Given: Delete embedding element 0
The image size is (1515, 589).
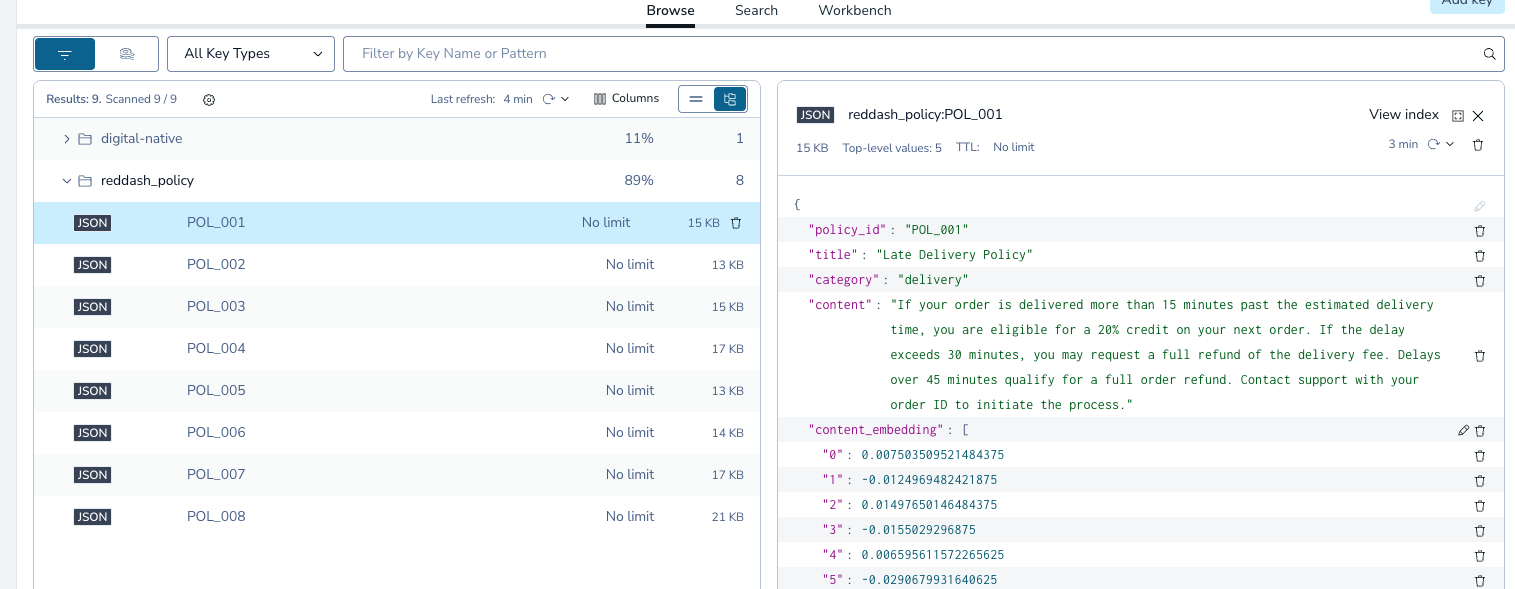Looking at the screenshot, I should coord(1480,456).
